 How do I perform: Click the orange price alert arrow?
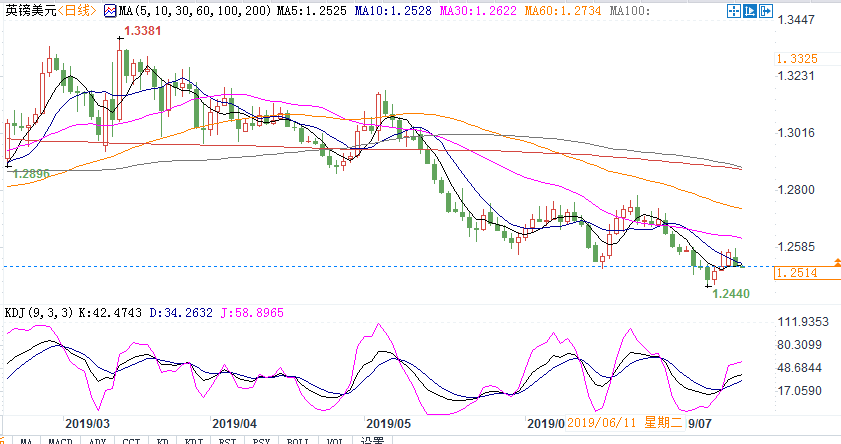[x=837, y=262]
